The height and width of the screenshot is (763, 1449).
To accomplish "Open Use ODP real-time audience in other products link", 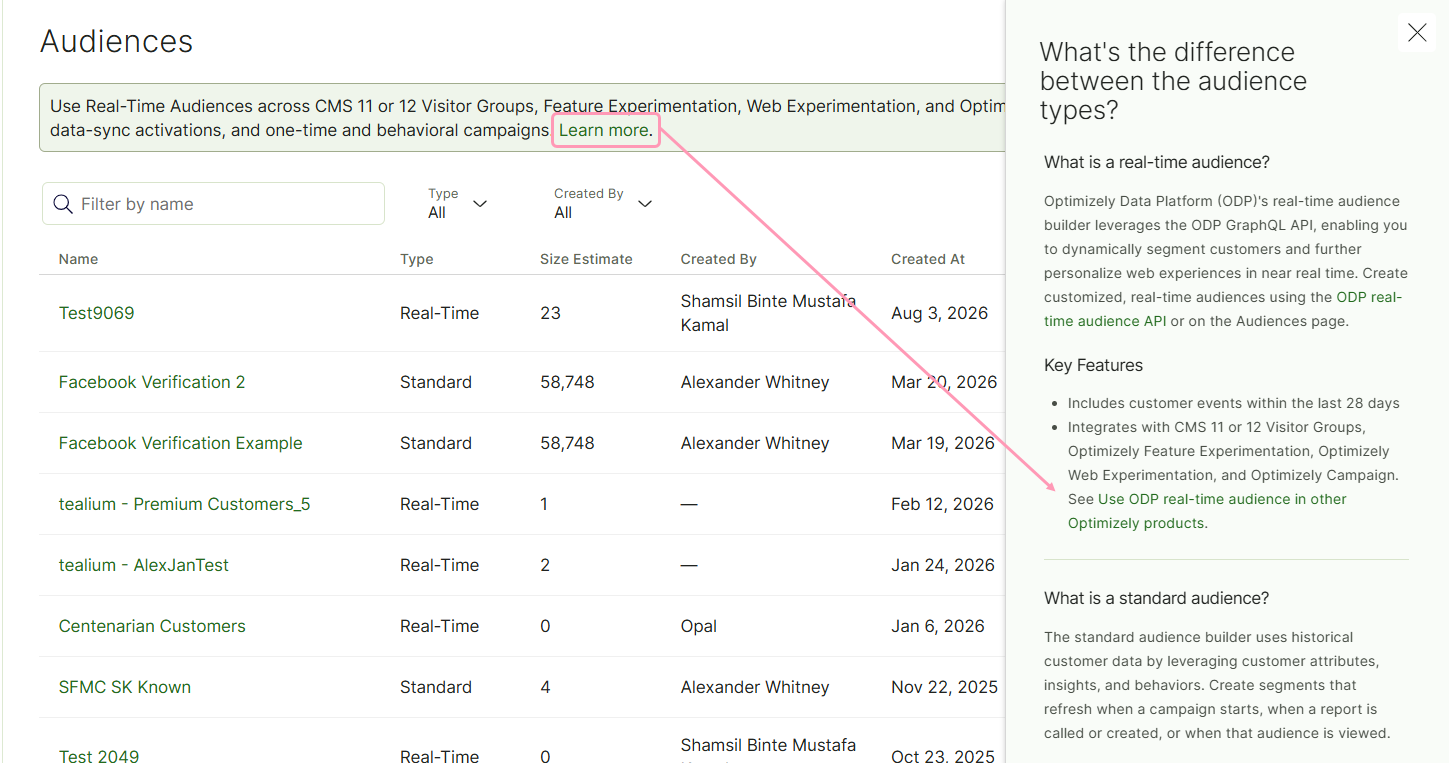I will [1208, 511].
